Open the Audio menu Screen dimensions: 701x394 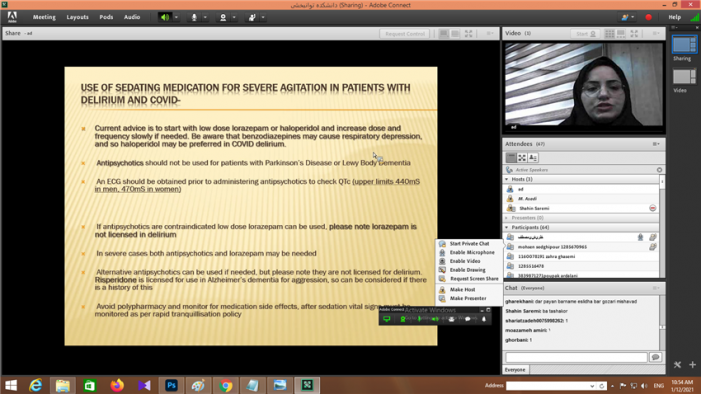point(132,17)
